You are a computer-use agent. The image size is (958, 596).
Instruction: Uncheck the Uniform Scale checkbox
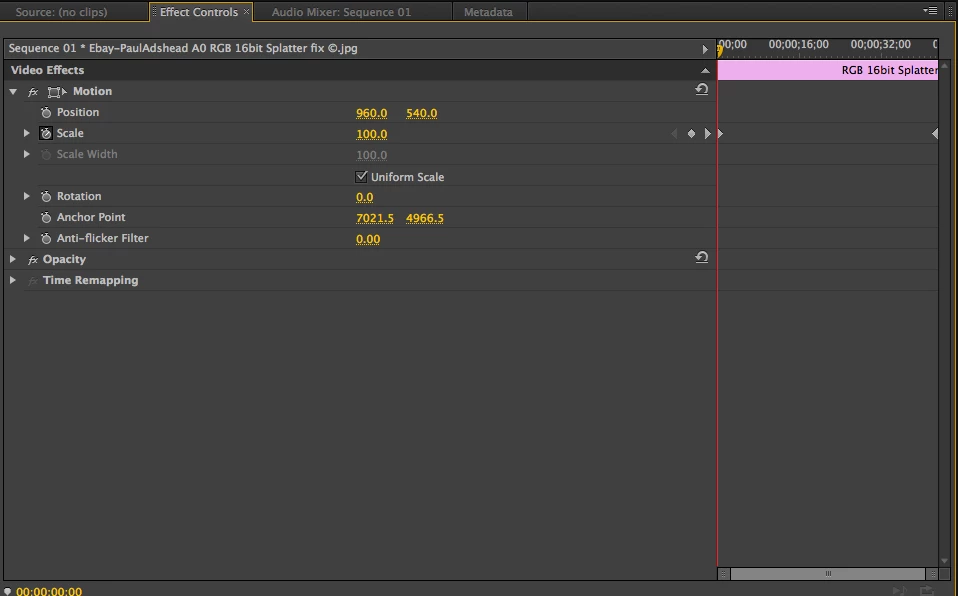(x=361, y=177)
